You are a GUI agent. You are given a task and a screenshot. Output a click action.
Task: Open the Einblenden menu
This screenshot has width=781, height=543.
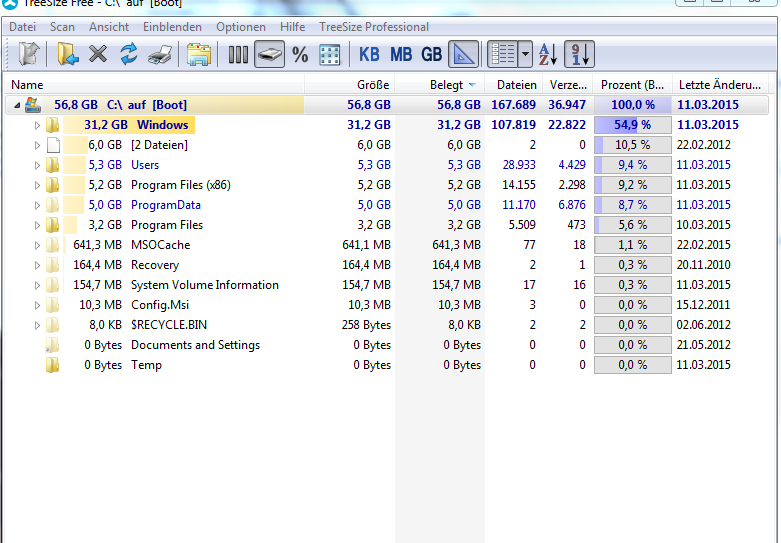tap(172, 27)
